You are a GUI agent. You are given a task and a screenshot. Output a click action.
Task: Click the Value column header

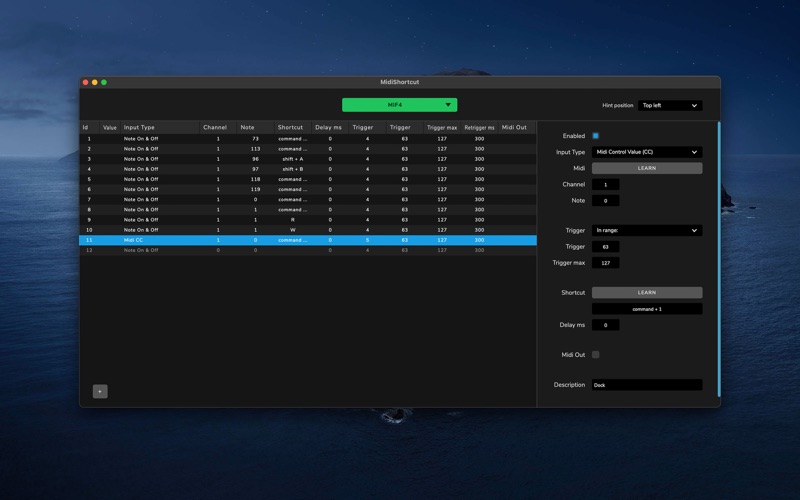pyautogui.click(x=110, y=127)
